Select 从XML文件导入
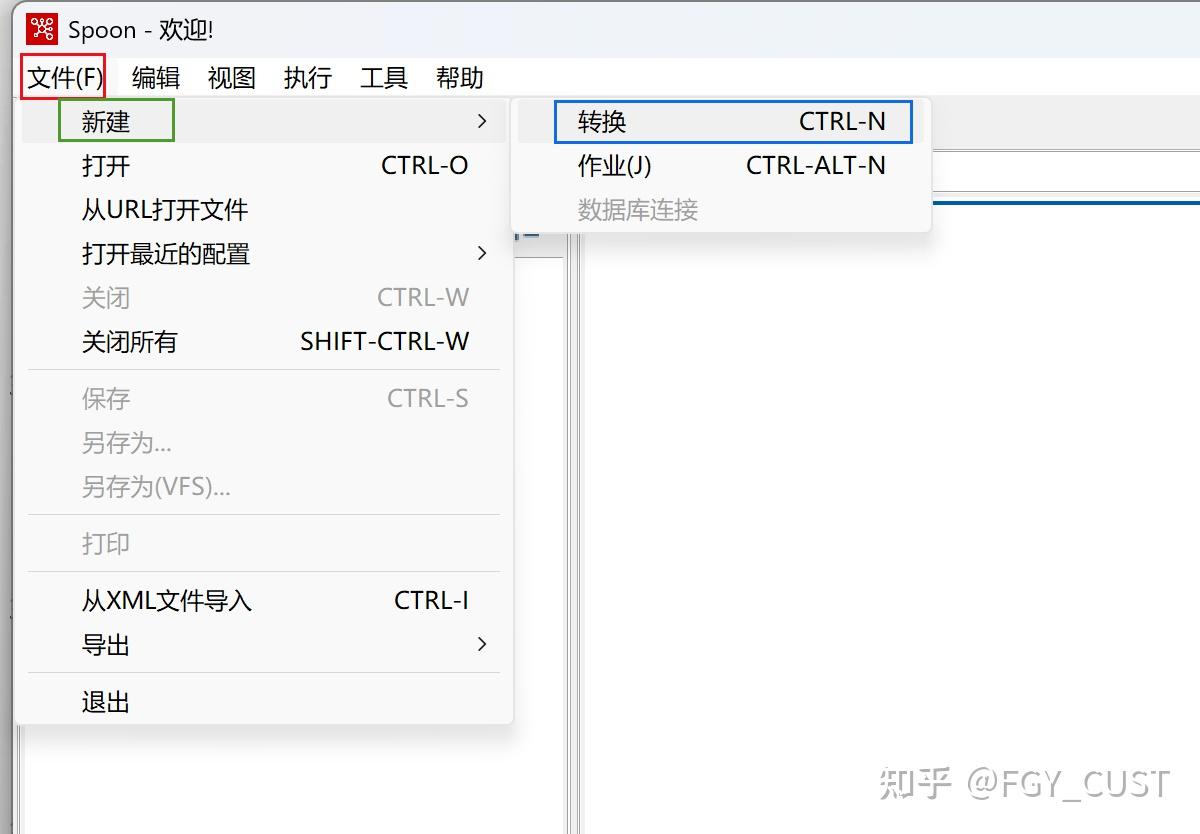 (166, 600)
